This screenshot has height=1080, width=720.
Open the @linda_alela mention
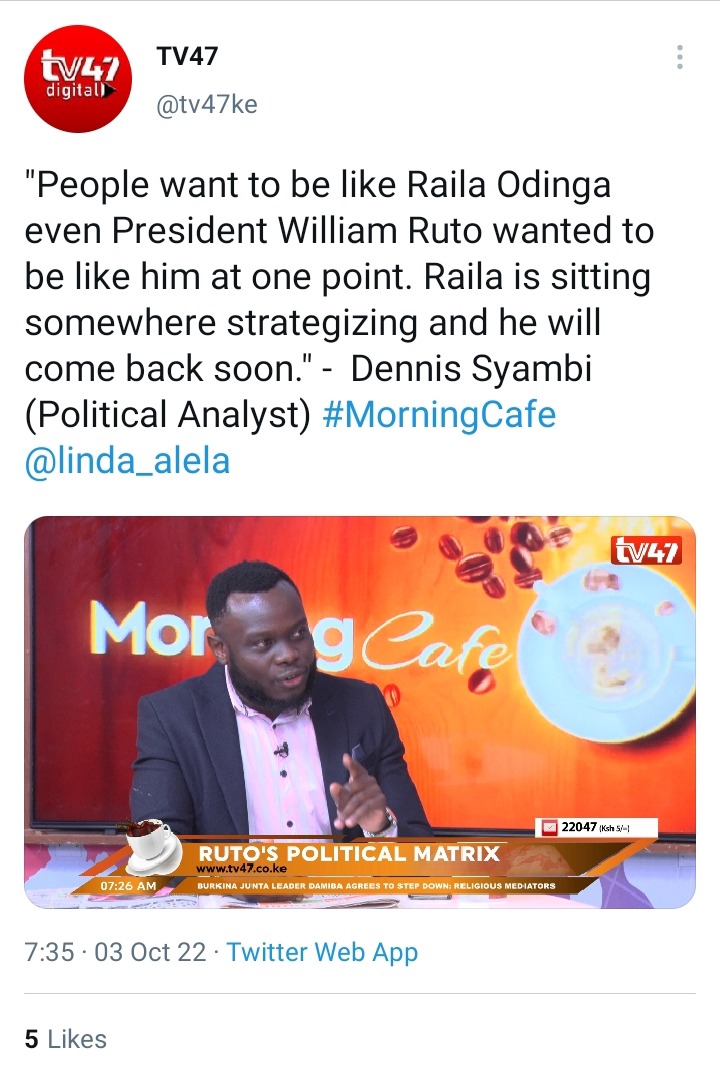pyautogui.click(x=127, y=461)
